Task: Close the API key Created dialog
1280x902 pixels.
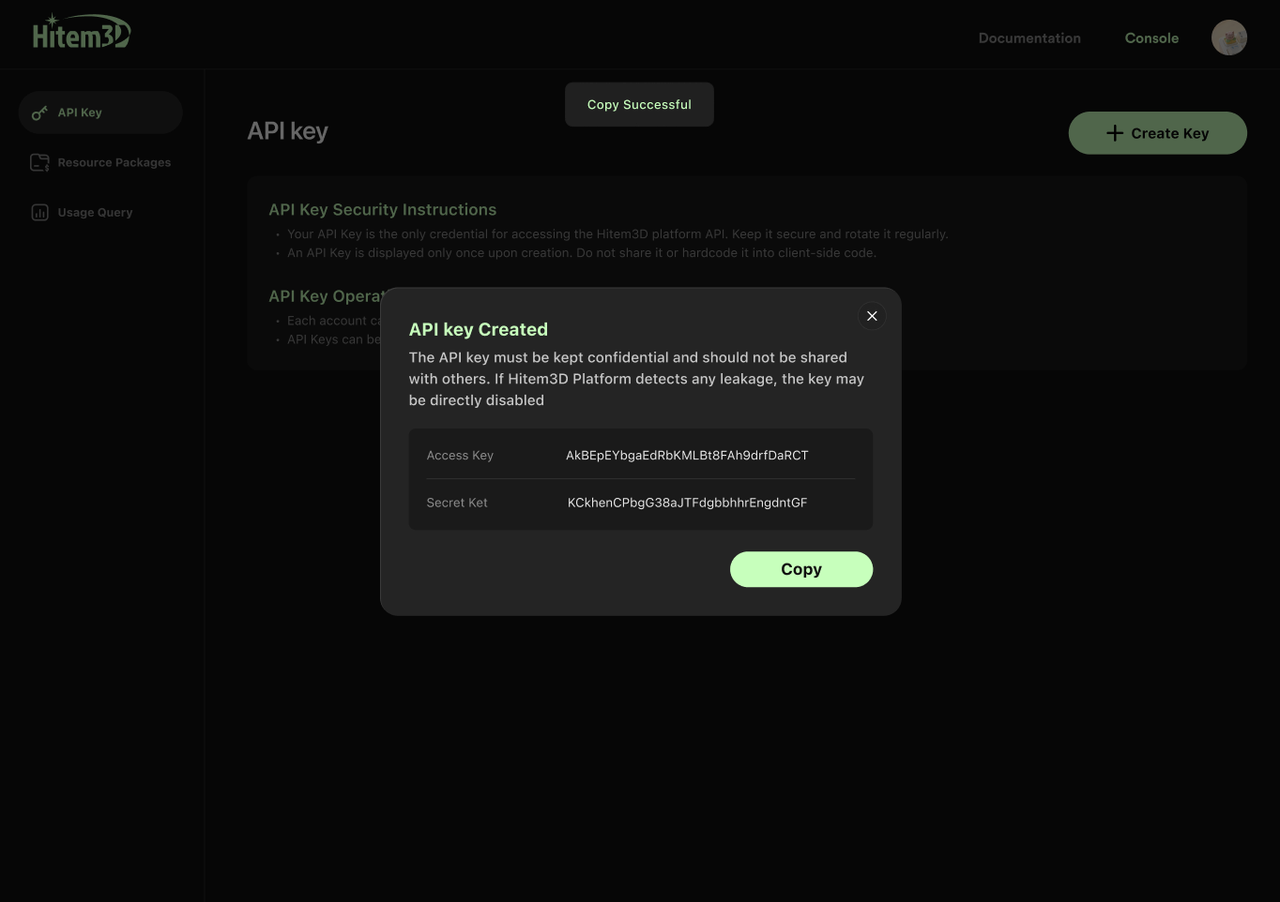Action: pos(871,316)
